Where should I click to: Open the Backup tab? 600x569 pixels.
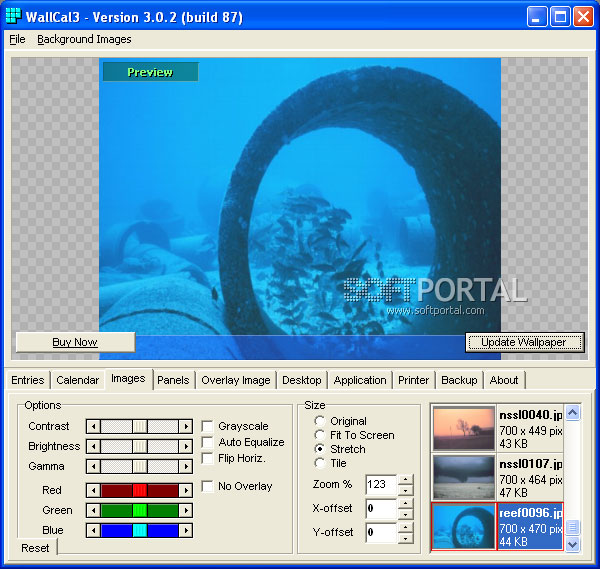(459, 380)
